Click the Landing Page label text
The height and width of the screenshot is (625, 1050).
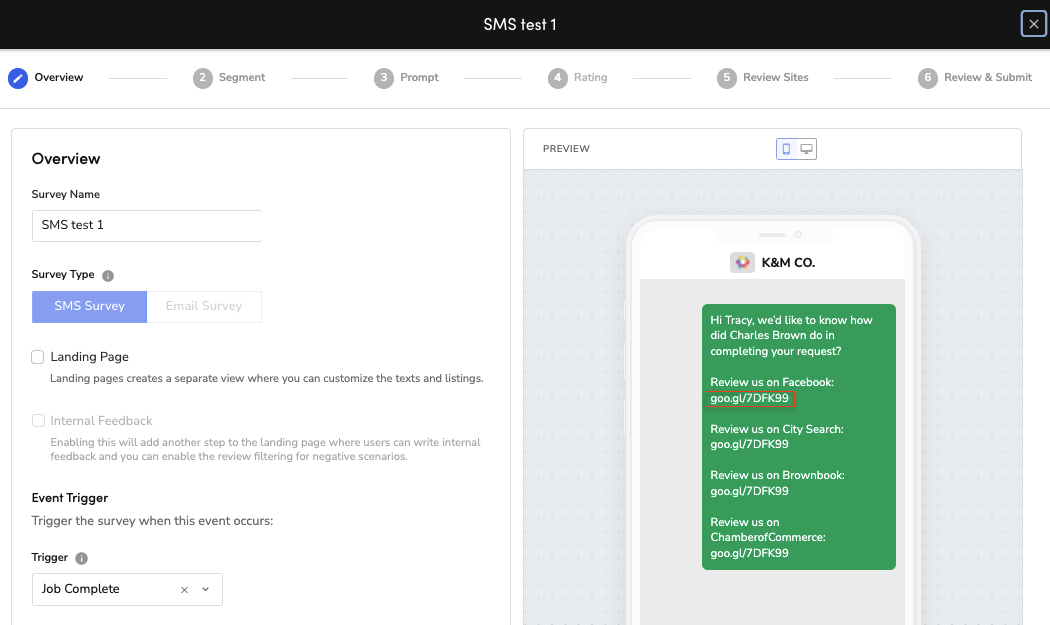pyautogui.click(x=89, y=357)
